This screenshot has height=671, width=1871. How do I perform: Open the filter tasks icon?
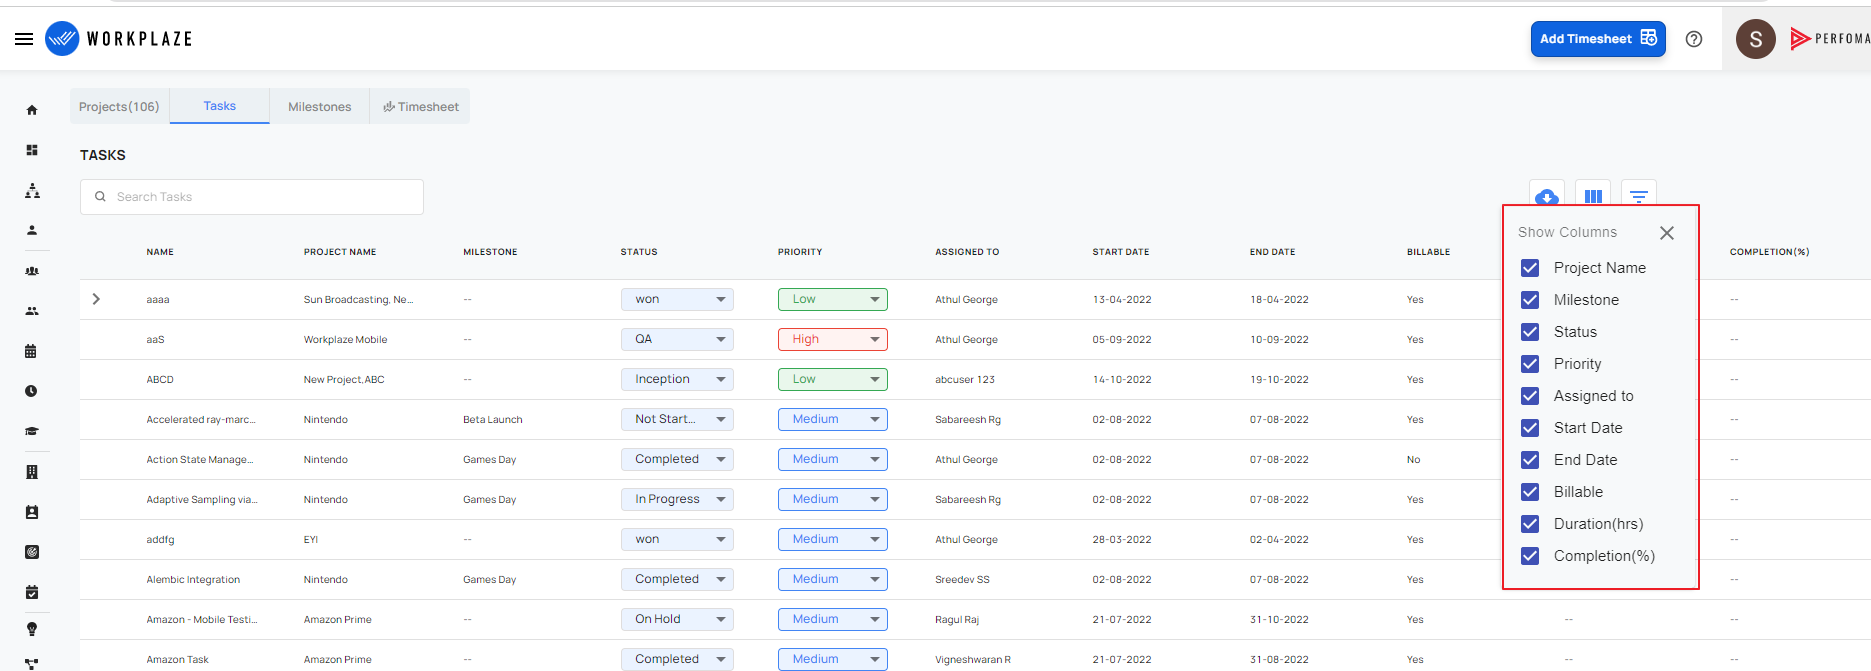point(1639,196)
